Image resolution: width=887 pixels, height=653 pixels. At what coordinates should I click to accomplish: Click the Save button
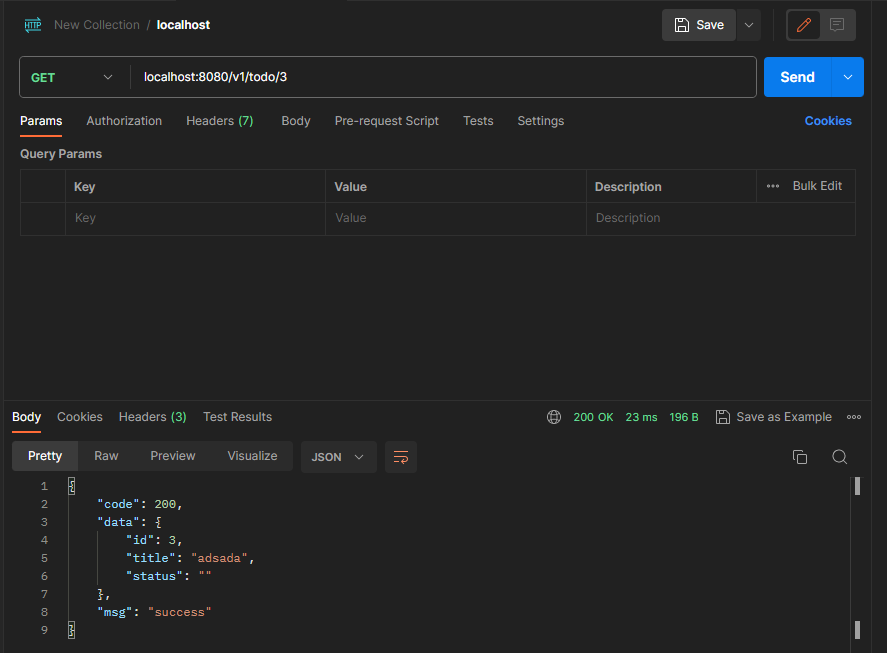point(699,25)
